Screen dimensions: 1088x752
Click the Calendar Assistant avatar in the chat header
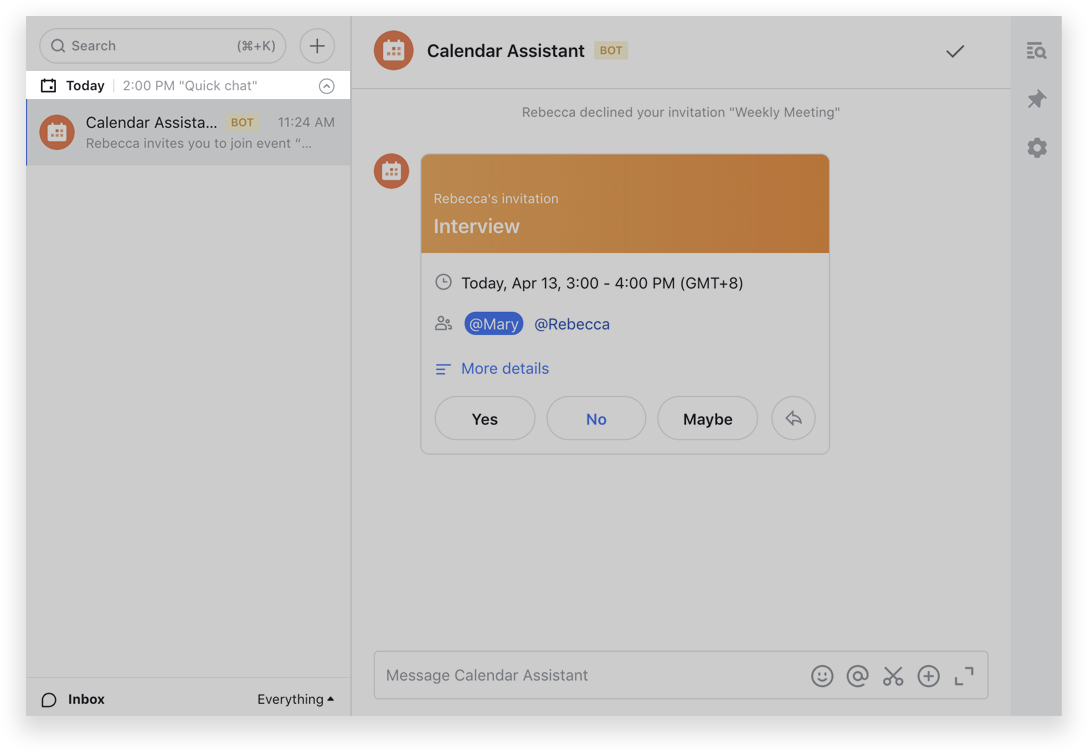(393, 50)
